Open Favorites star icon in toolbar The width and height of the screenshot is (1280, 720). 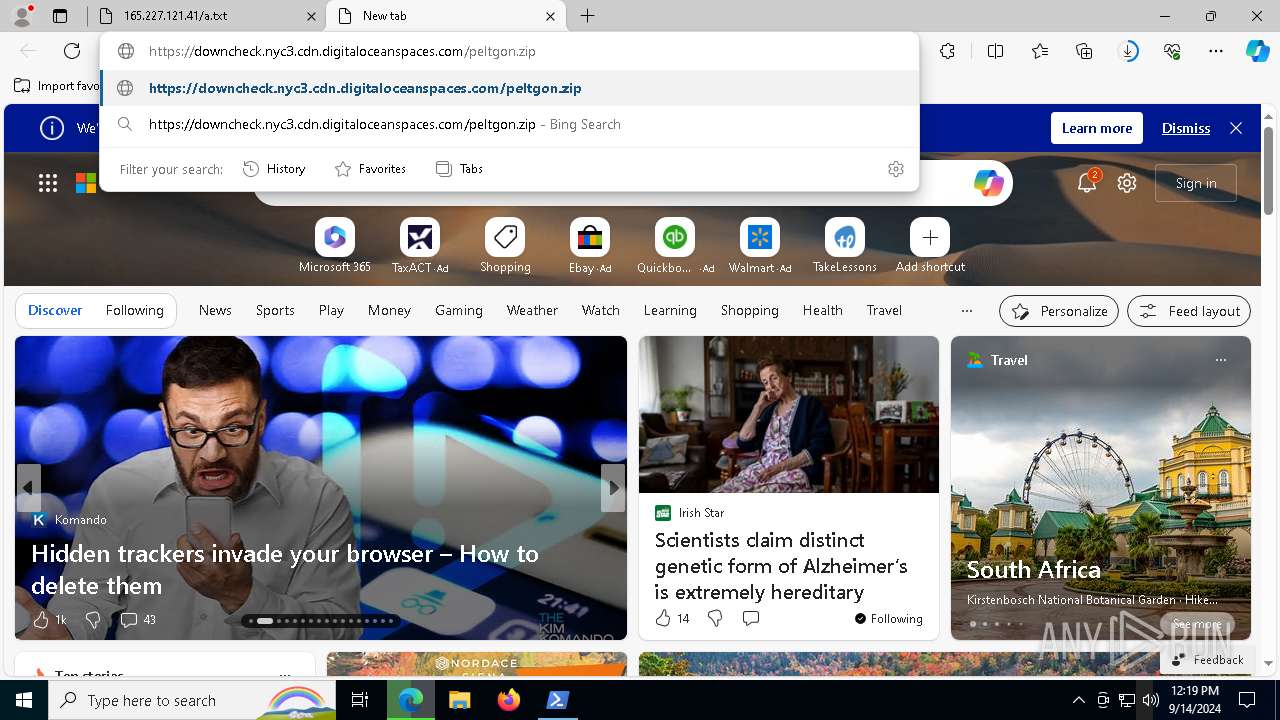point(1040,51)
